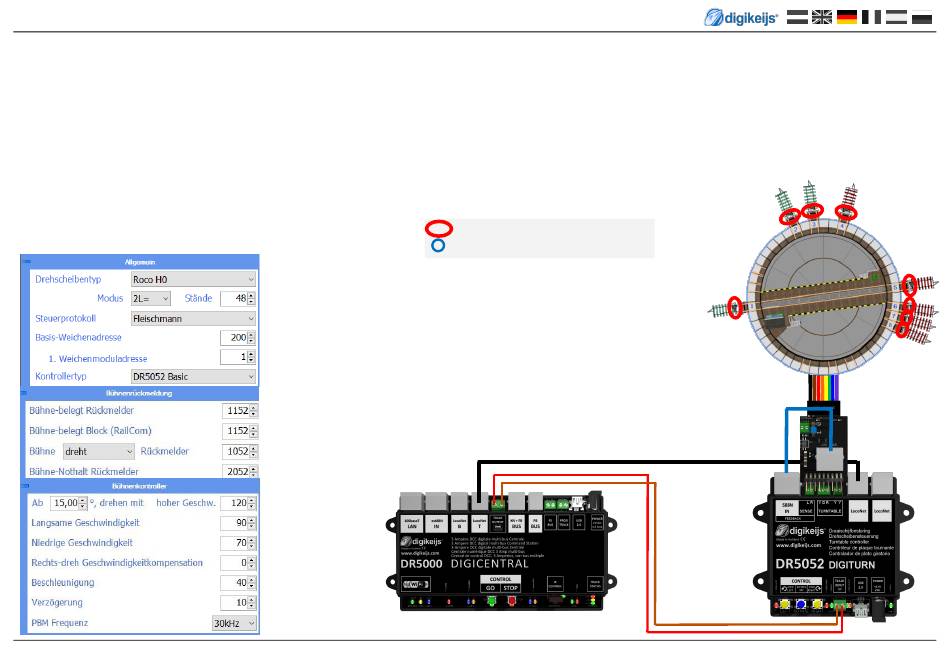The width and height of the screenshot is (950, 660).
Task: Click the red STOP button on DR5000
Action: click(x=511, y=601)
